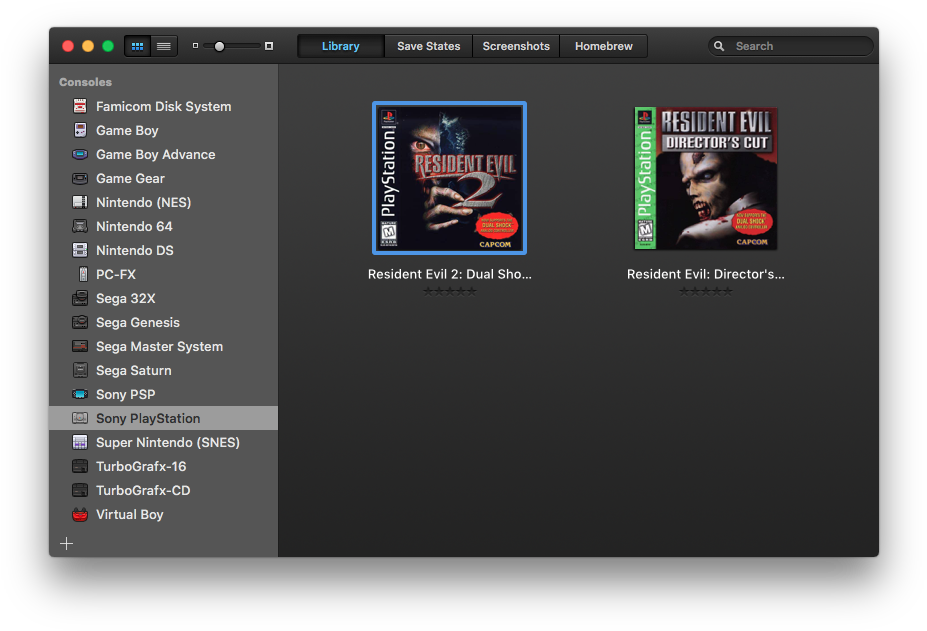The image size is (927, 631).
Task: Click in the Search field
Action: (x=790, y=46)
